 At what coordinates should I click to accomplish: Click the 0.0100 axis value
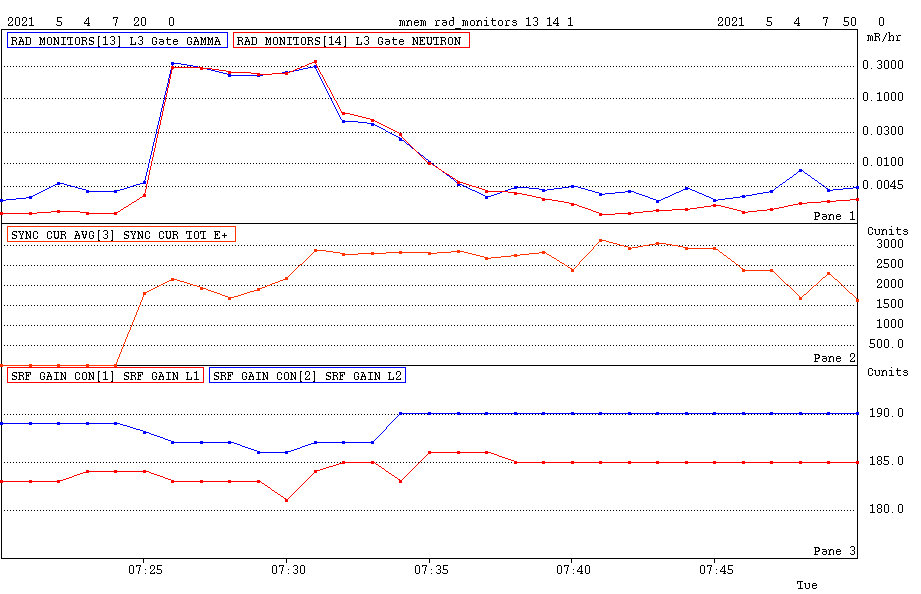pyautogui.click(x=883, y=162)
